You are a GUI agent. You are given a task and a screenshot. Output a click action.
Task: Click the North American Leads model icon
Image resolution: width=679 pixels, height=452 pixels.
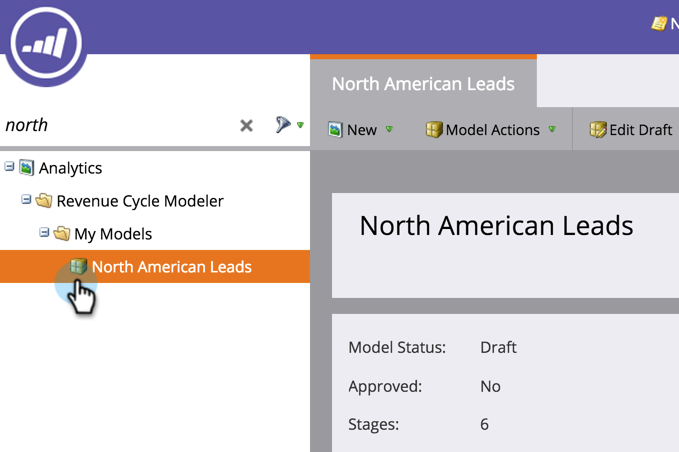(x=78, y=267)
